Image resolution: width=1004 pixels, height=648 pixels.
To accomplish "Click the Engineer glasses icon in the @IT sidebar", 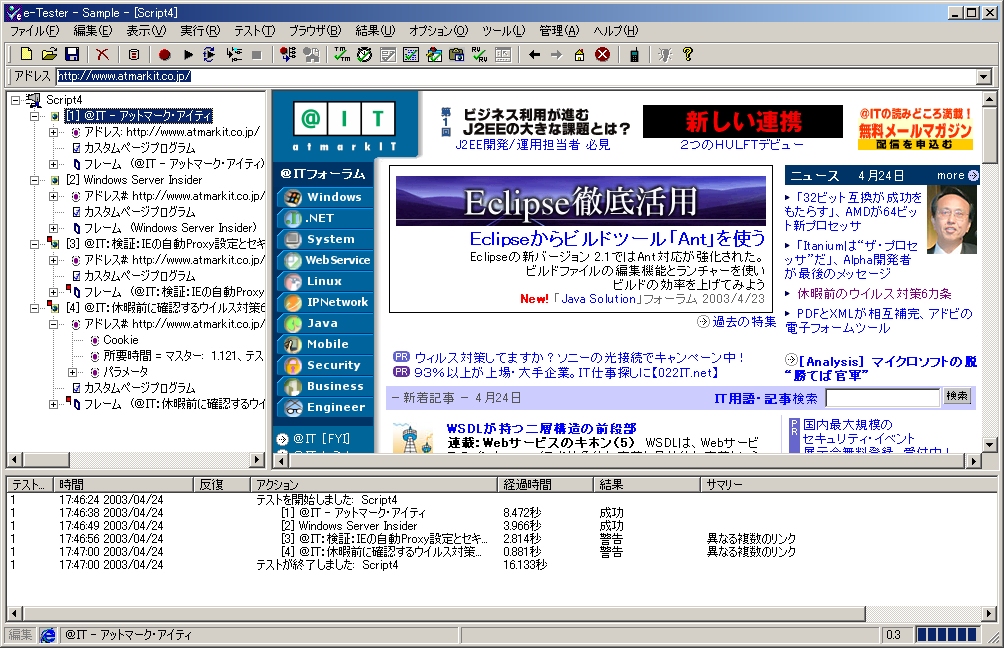I will point(293,407).
